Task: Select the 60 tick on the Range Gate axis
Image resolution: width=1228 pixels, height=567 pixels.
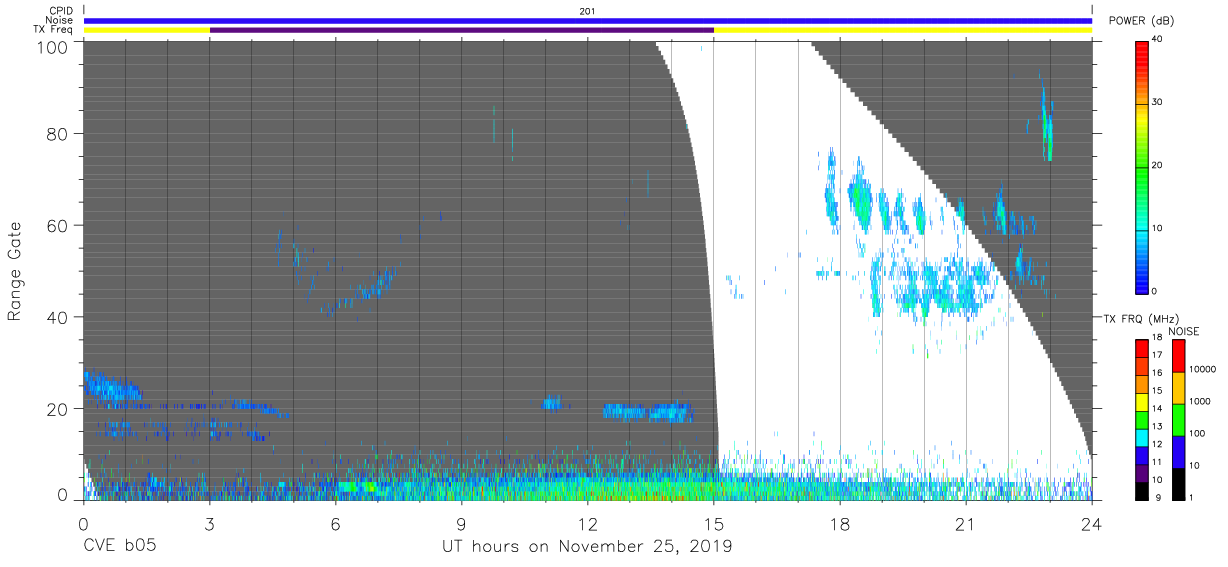Action: 59,225
